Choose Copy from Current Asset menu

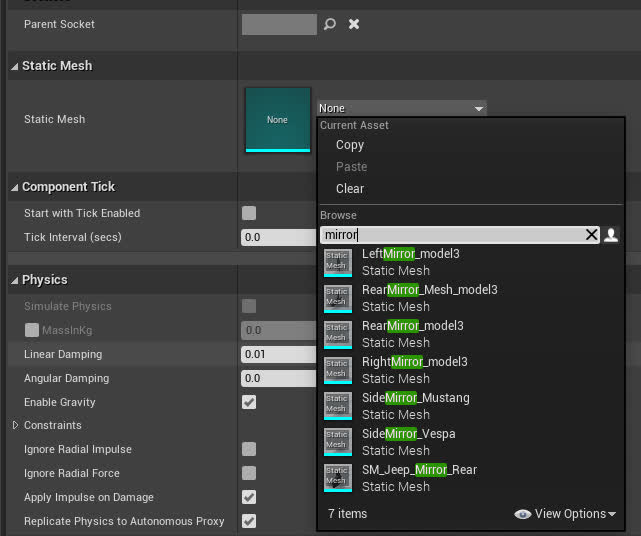pos(350,145)
